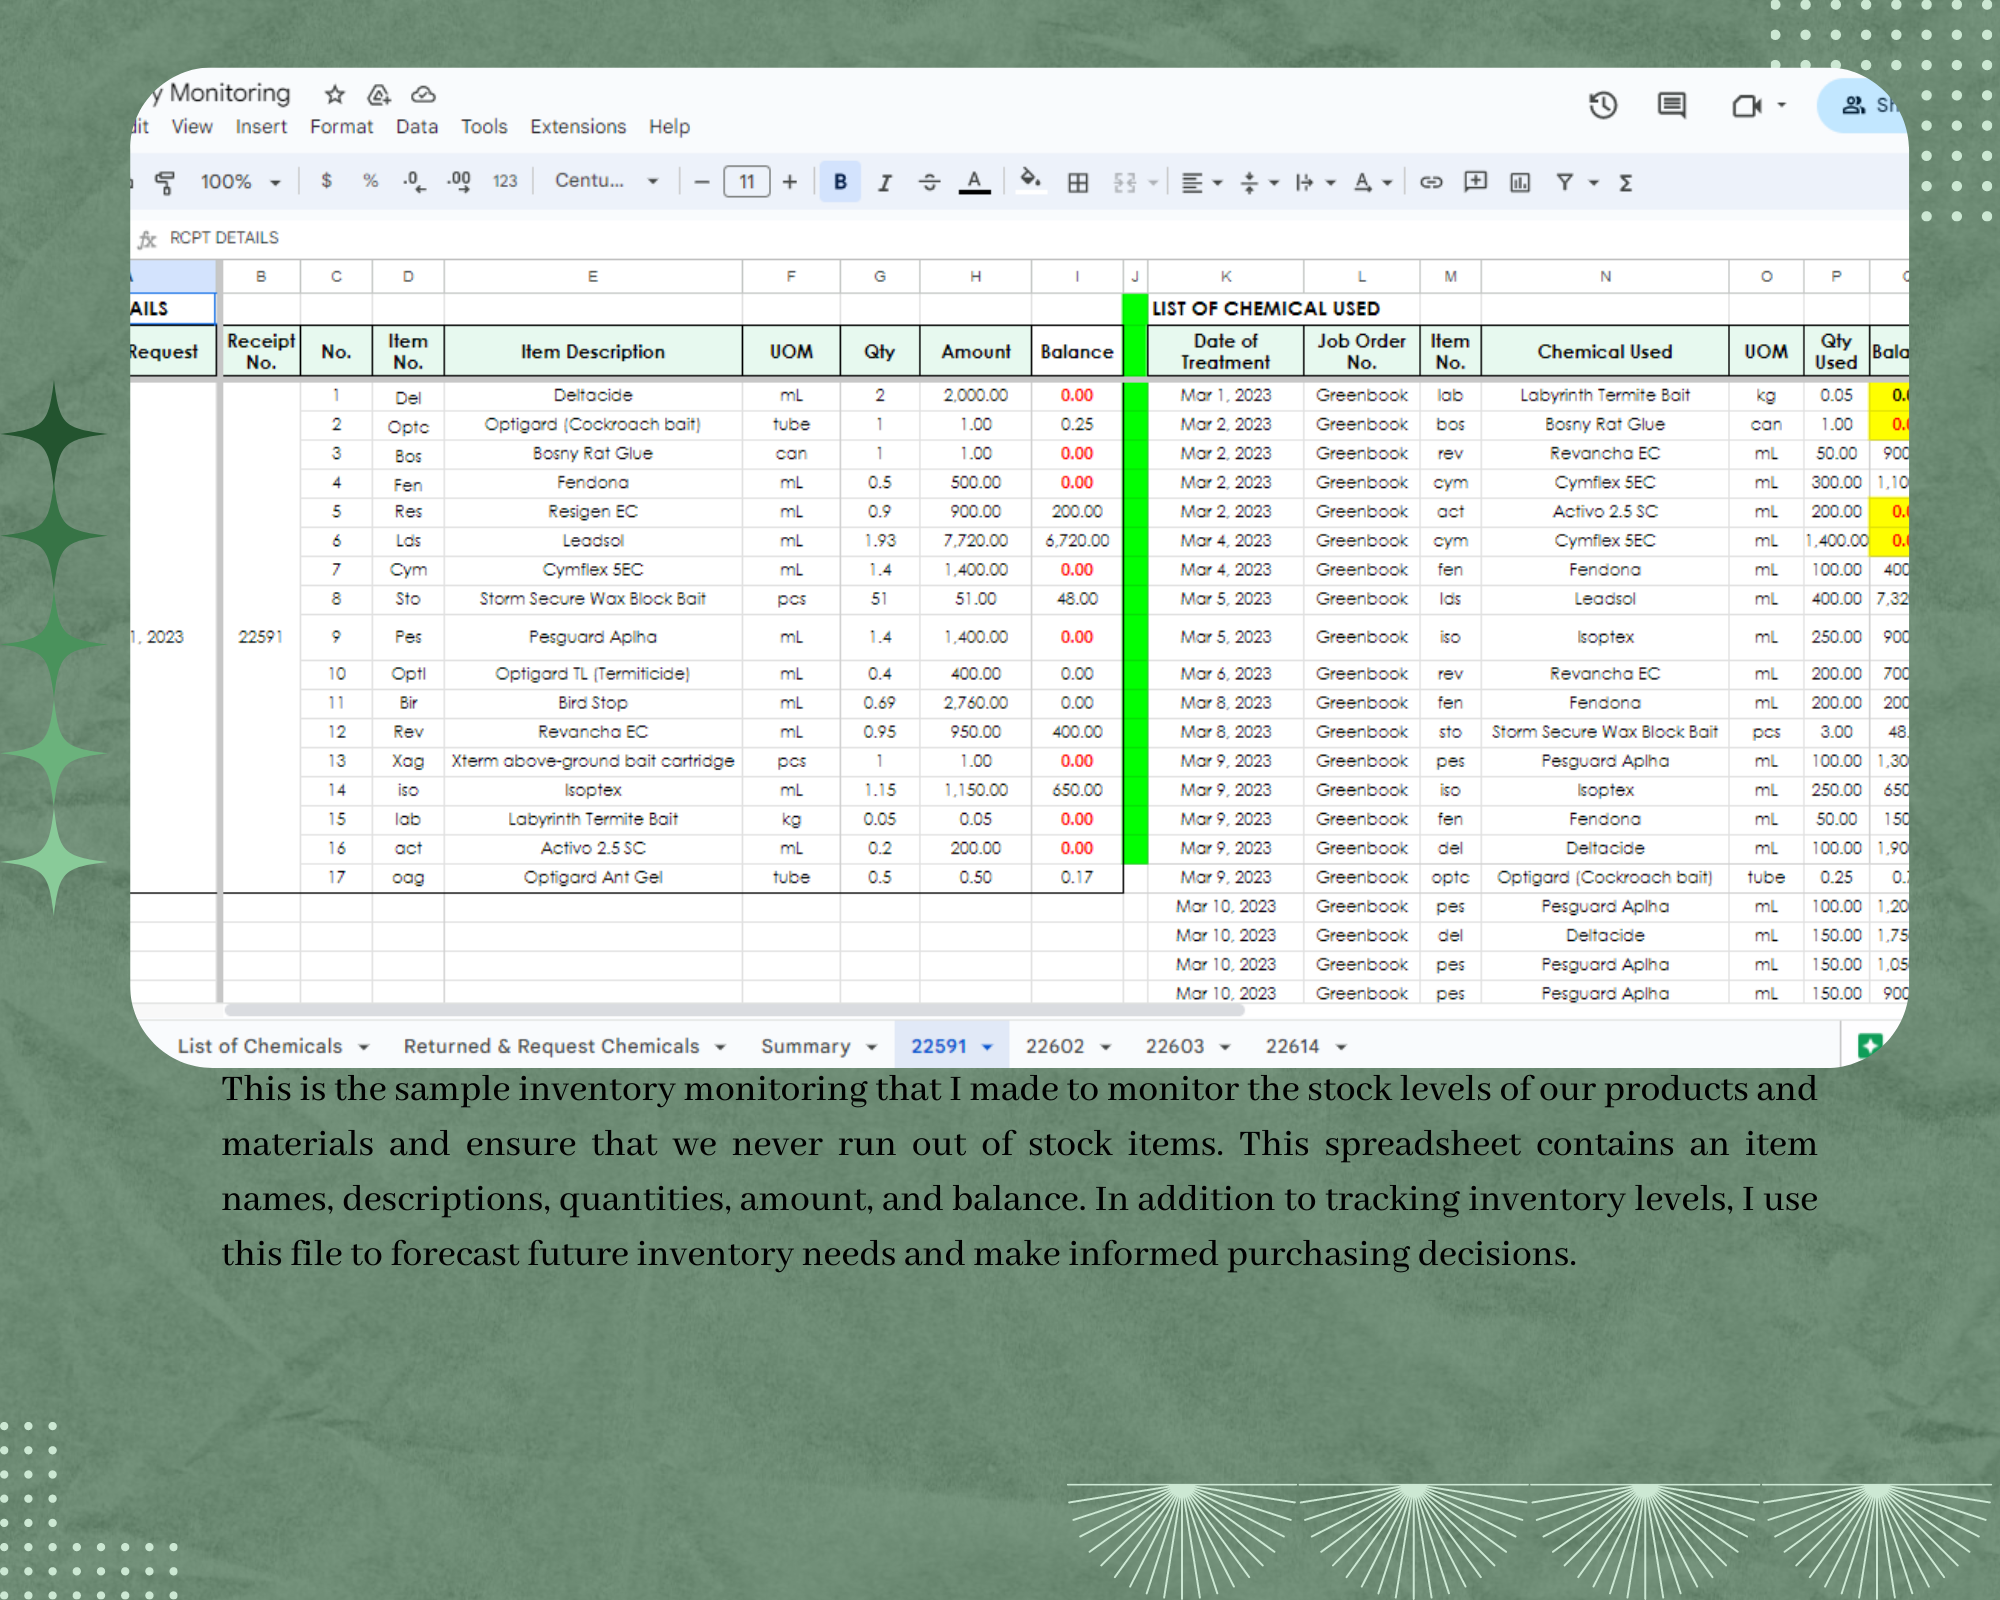Open the version history clock icon
The height and width of the screenshot is (1600, 2000).
pyautogui.click(x=1603, y=105)
